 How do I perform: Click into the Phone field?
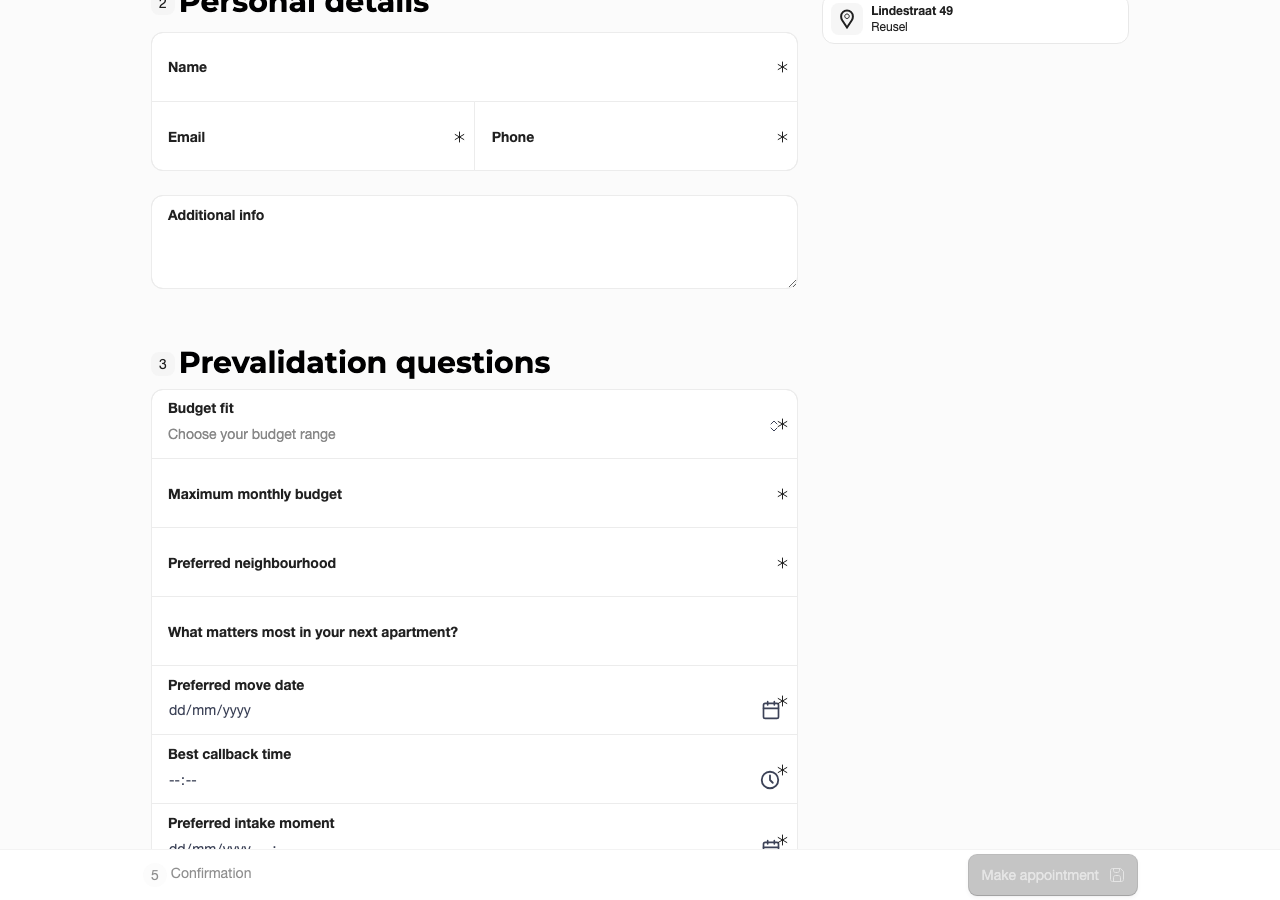click(636, 136)
